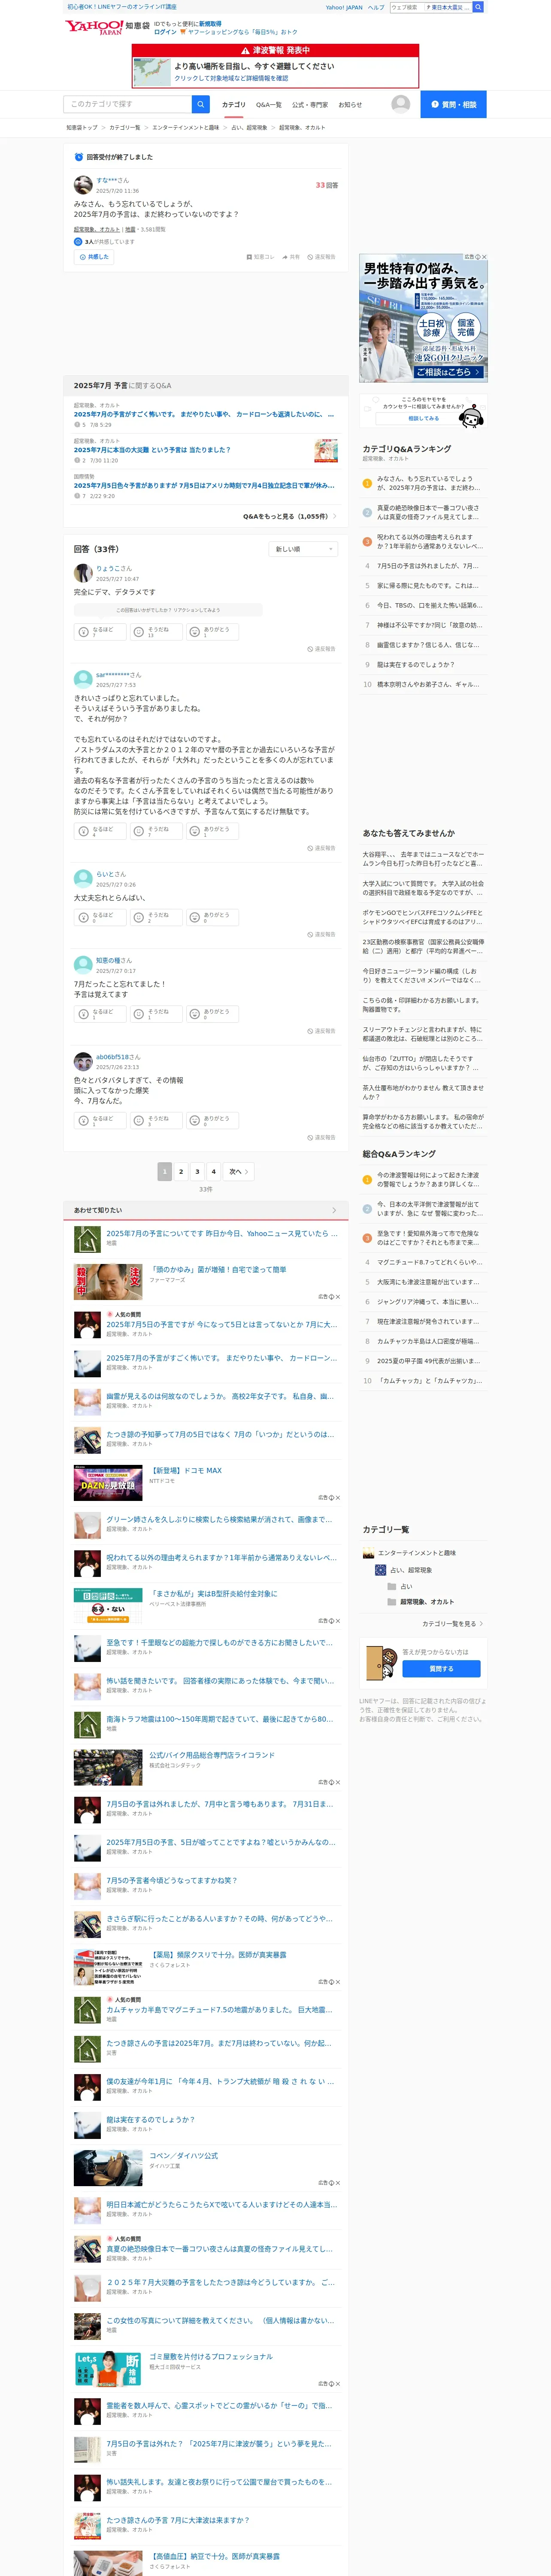Report violation on the main question
551x2576 pixels.
[321, 257]
